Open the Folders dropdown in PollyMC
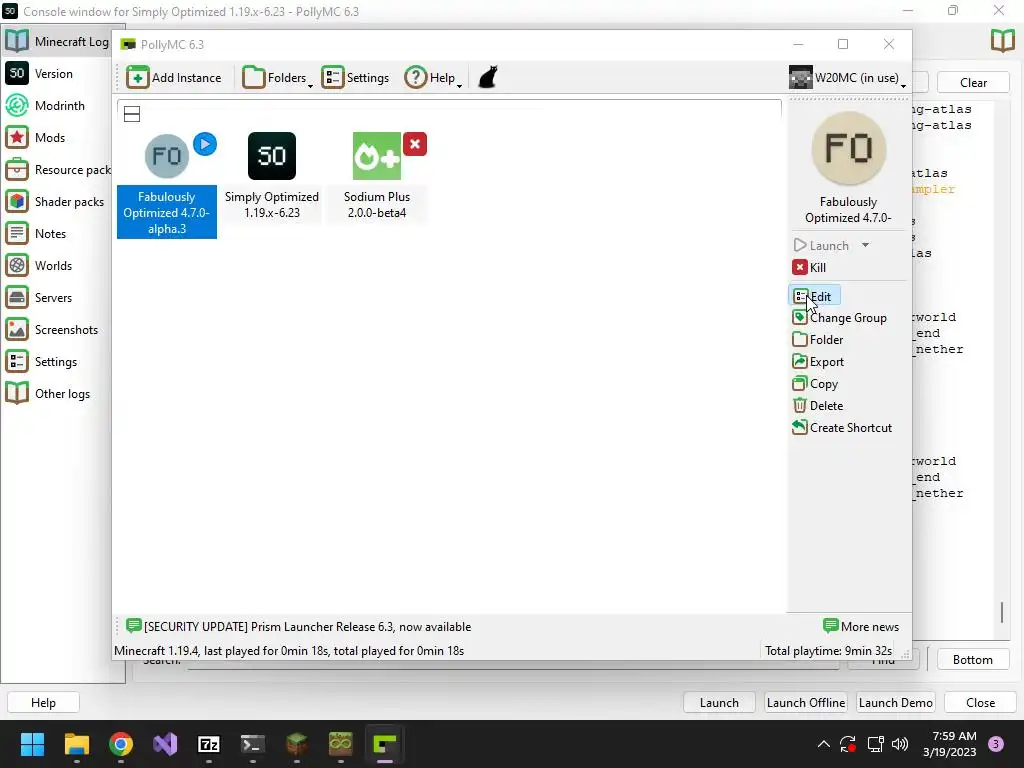 (x=278, y=78)
